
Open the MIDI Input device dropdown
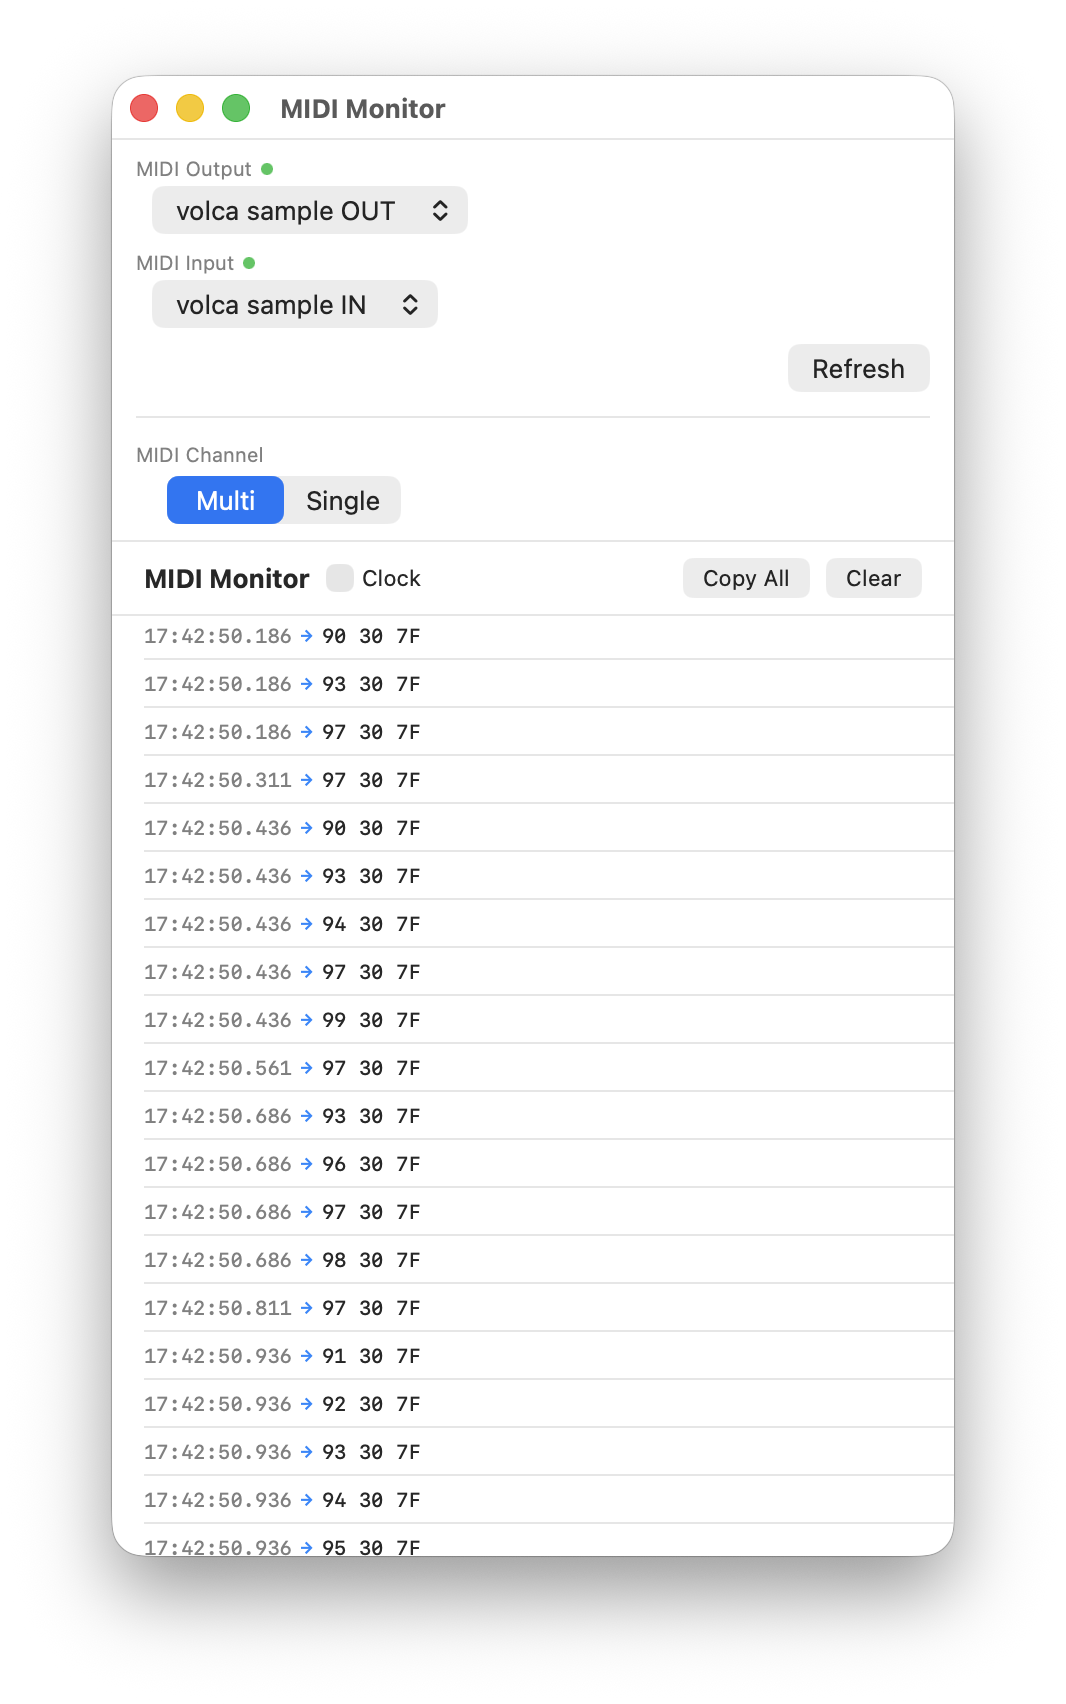click(x=294, y=304)
